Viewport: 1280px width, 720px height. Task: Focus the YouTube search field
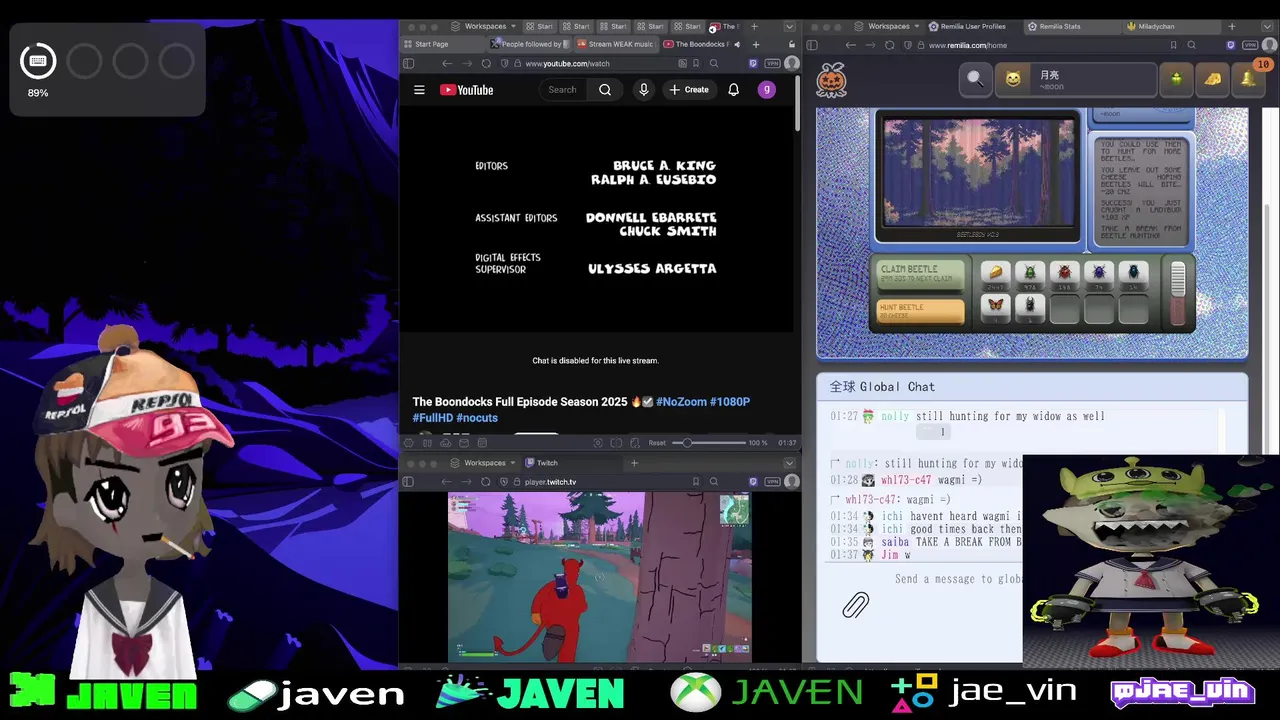click(562, 90)
